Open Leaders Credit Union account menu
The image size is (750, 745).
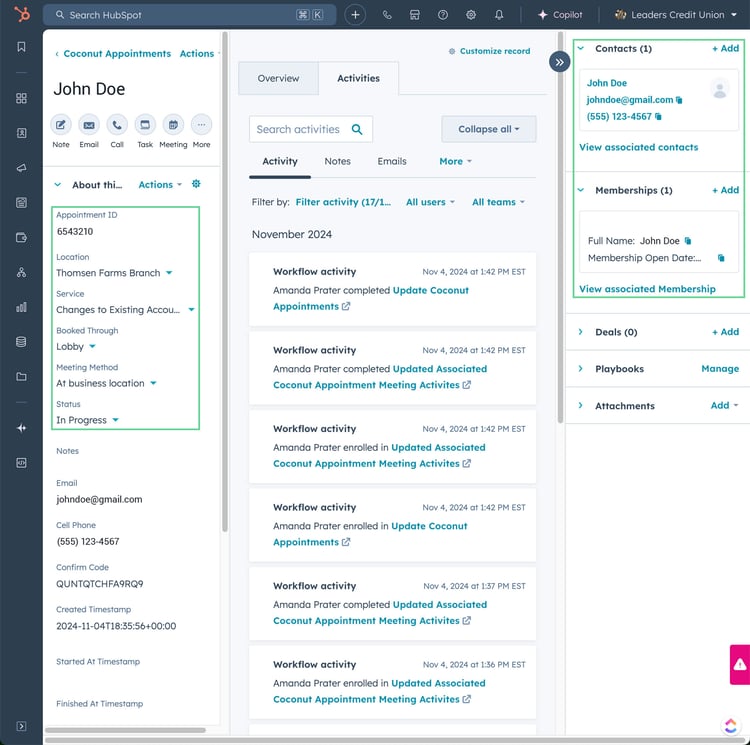(x=675, y=15)
